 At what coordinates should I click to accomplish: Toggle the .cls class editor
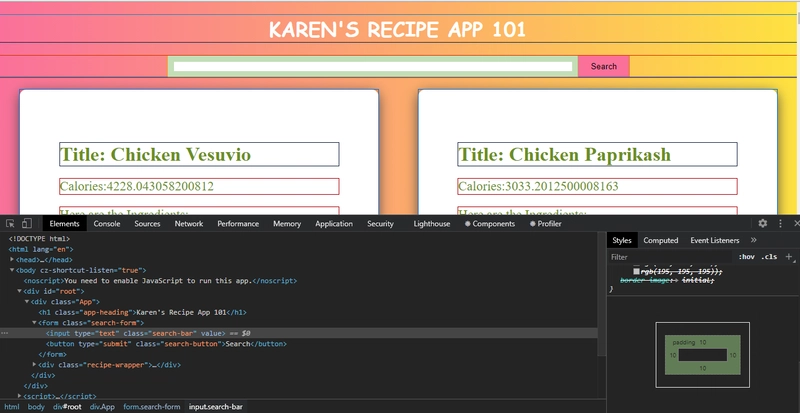tap(769, 257)
